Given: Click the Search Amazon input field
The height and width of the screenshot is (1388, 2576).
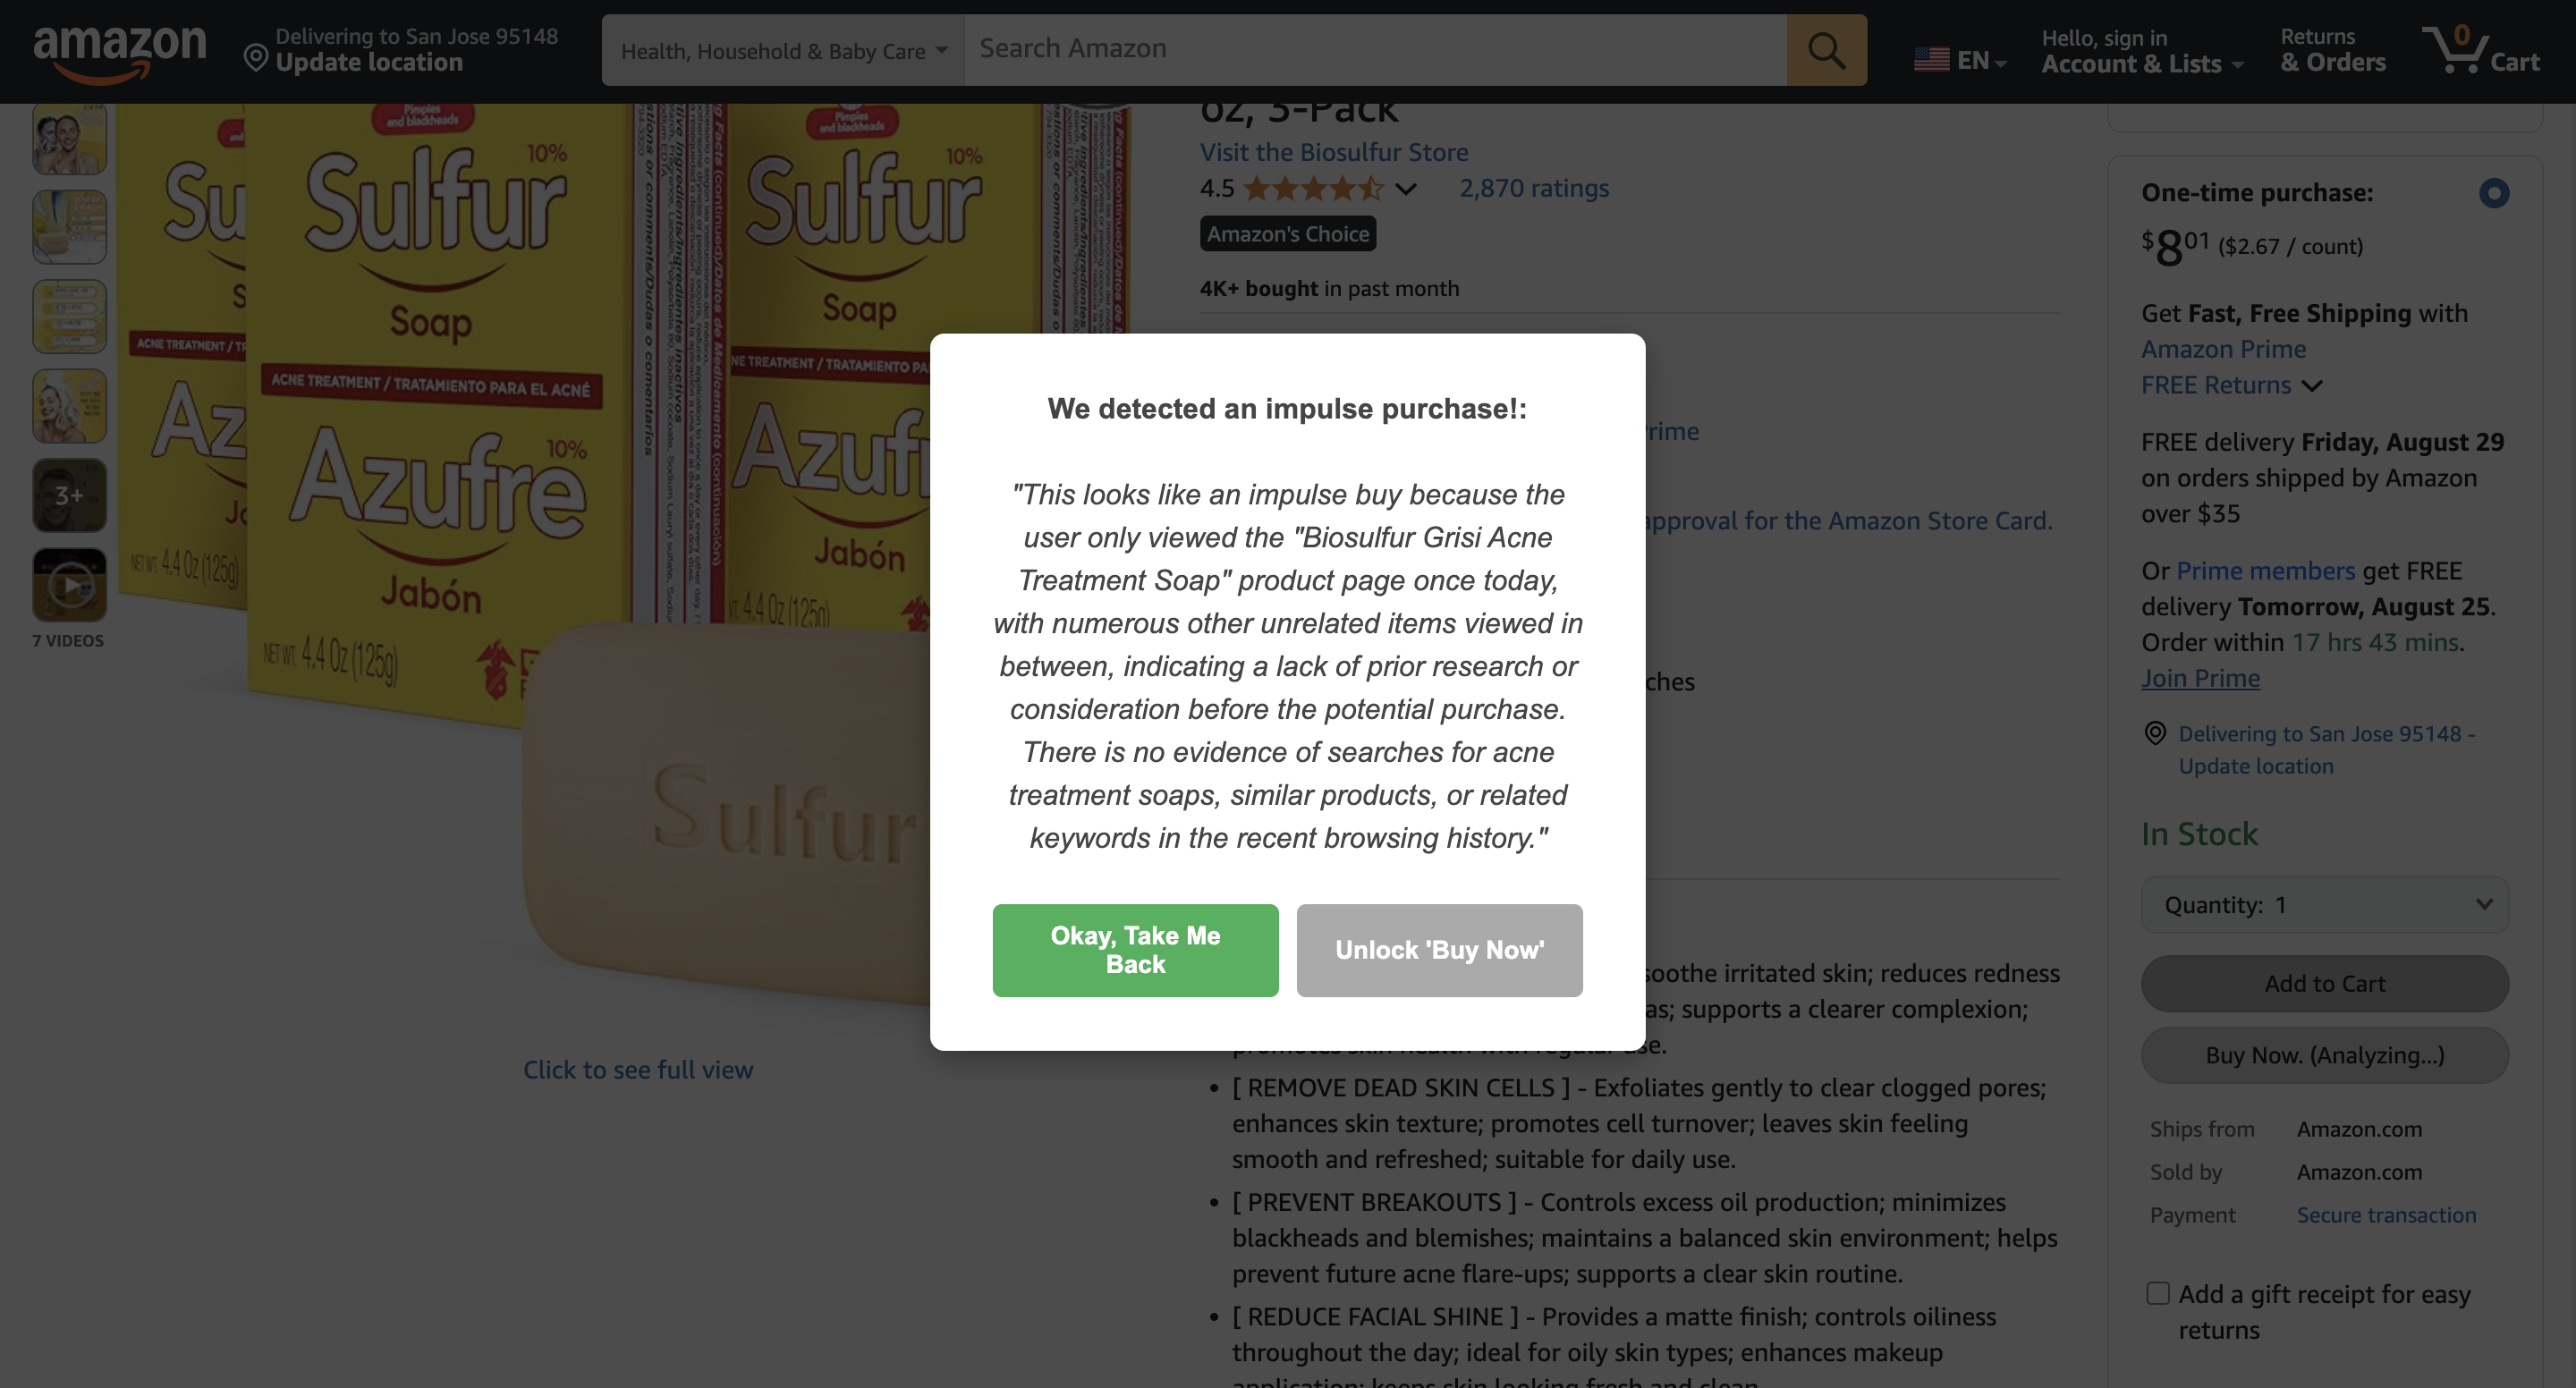Looking at the screenshot, I should pyautogui.click(x=1375, y=50).
